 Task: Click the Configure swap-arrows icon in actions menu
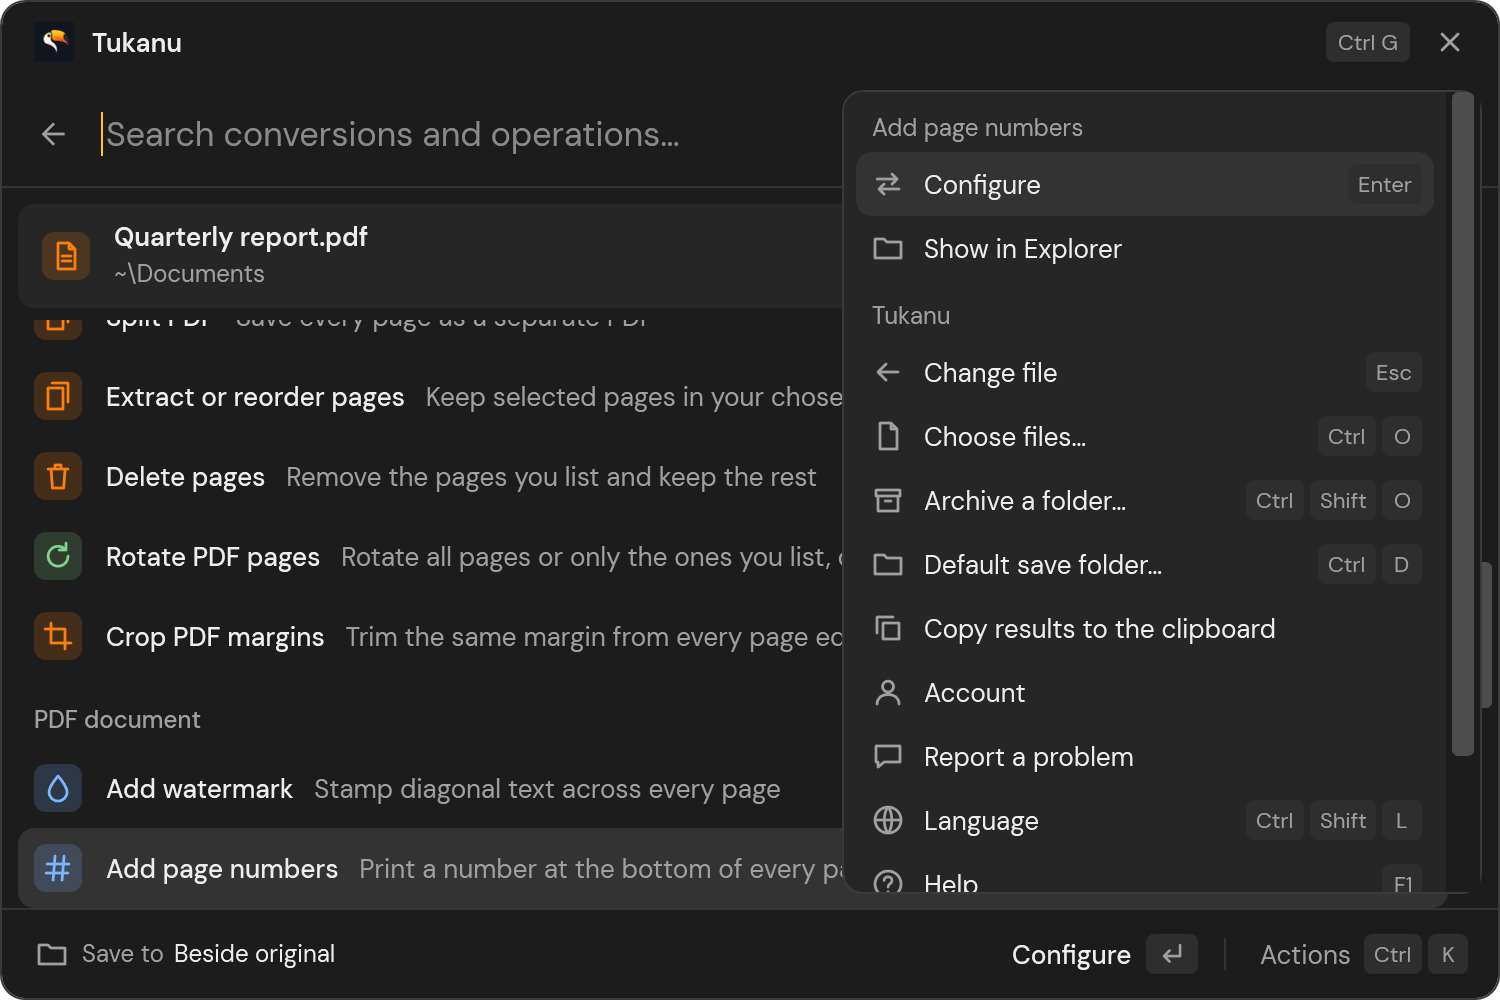[x=888, y=184]
